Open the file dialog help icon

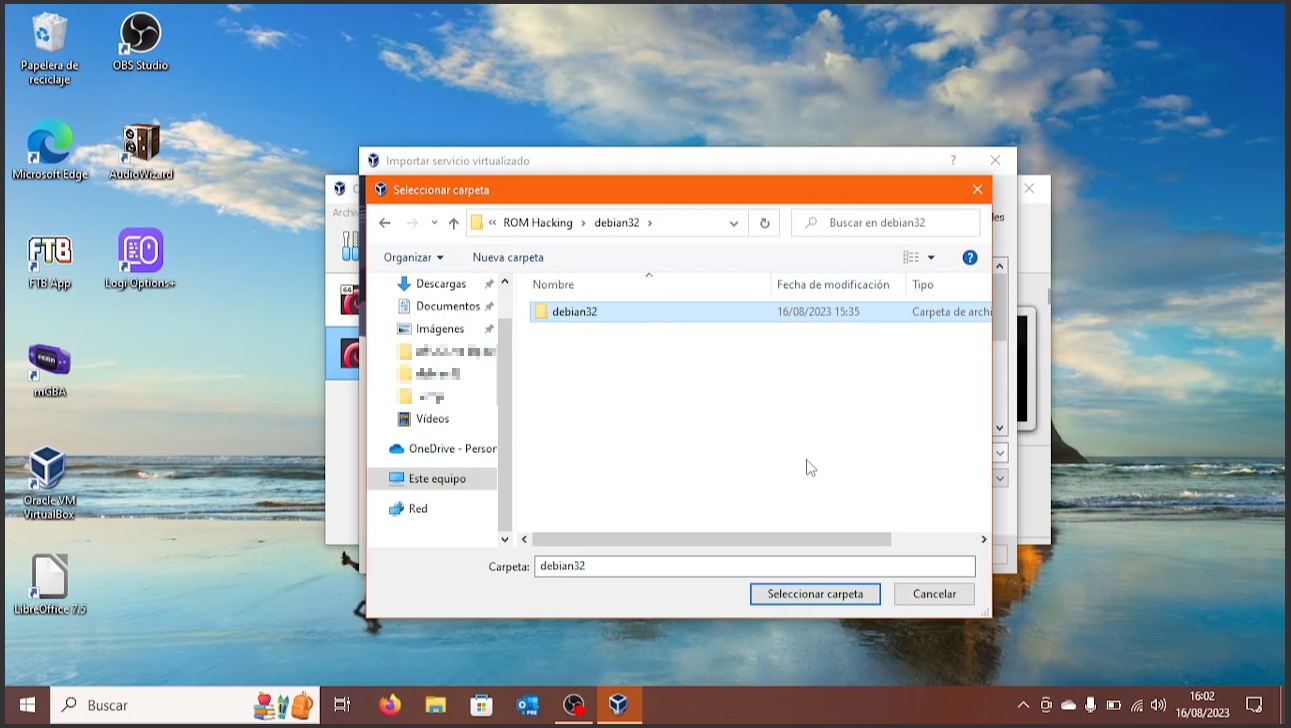(969, 257)
